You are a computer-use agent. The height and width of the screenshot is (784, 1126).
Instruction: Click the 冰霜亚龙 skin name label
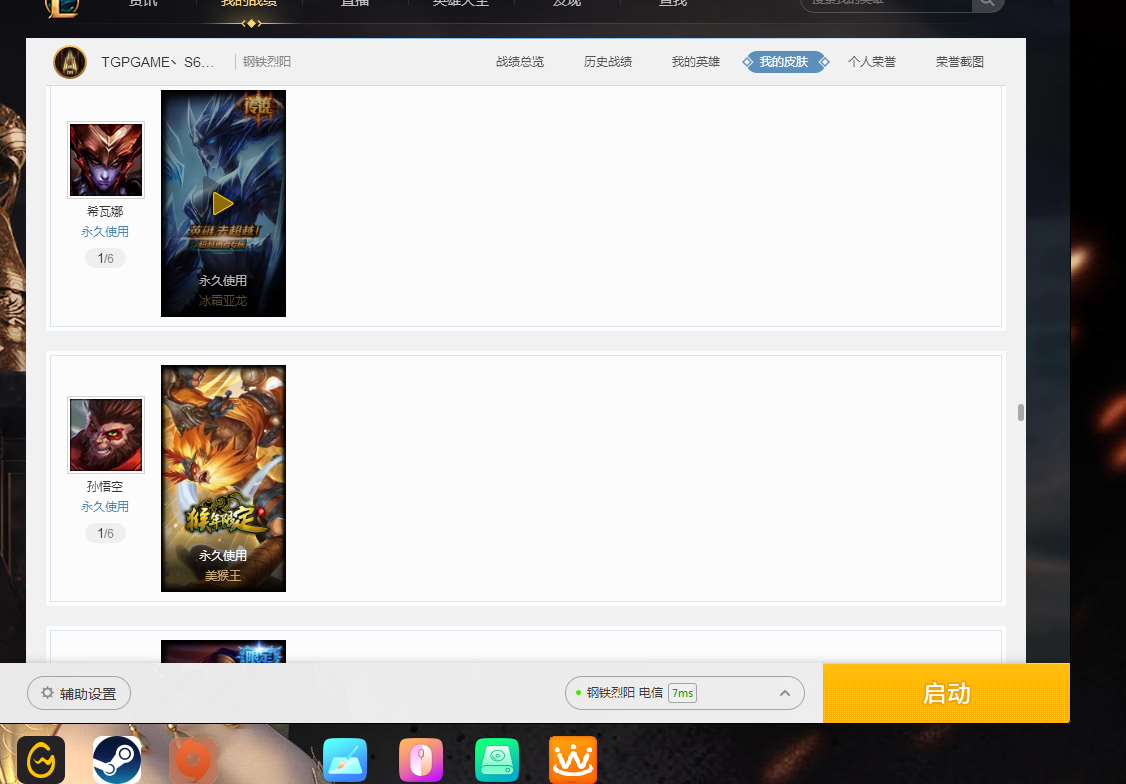click(223, 300)
